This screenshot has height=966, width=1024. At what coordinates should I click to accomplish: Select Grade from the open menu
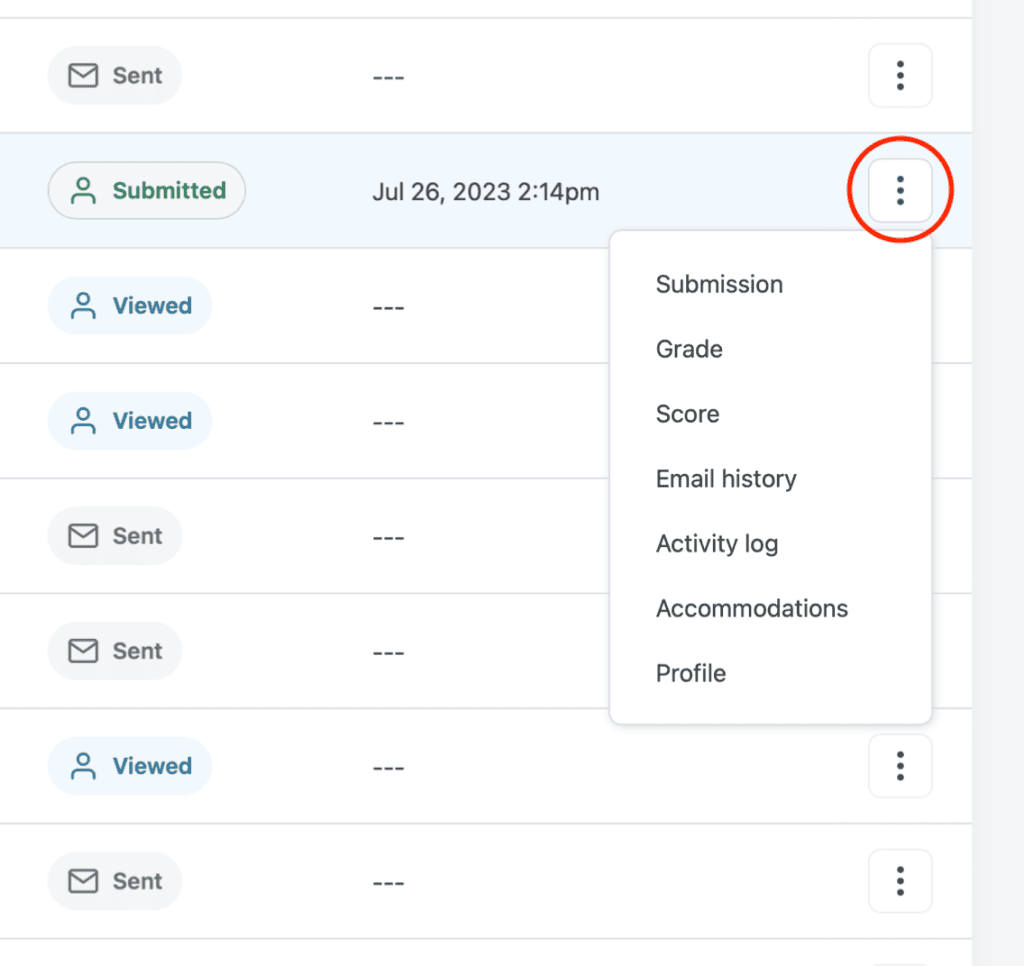tap(689, 349)
